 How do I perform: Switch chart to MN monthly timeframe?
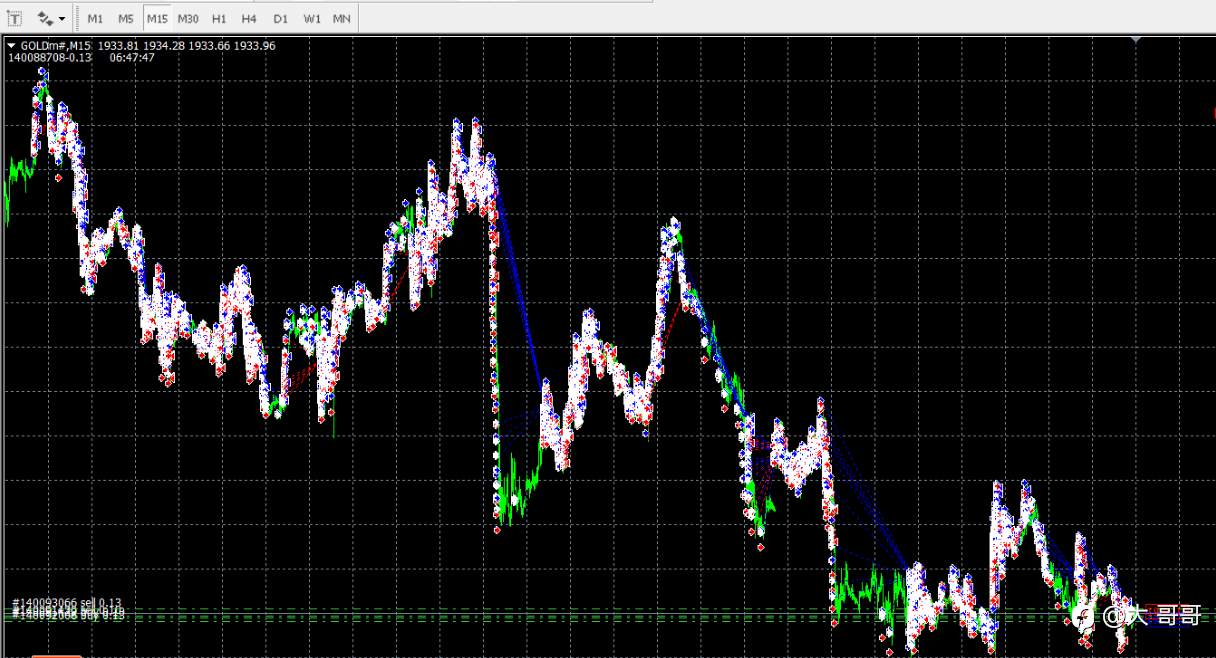(x=342, y=19)
